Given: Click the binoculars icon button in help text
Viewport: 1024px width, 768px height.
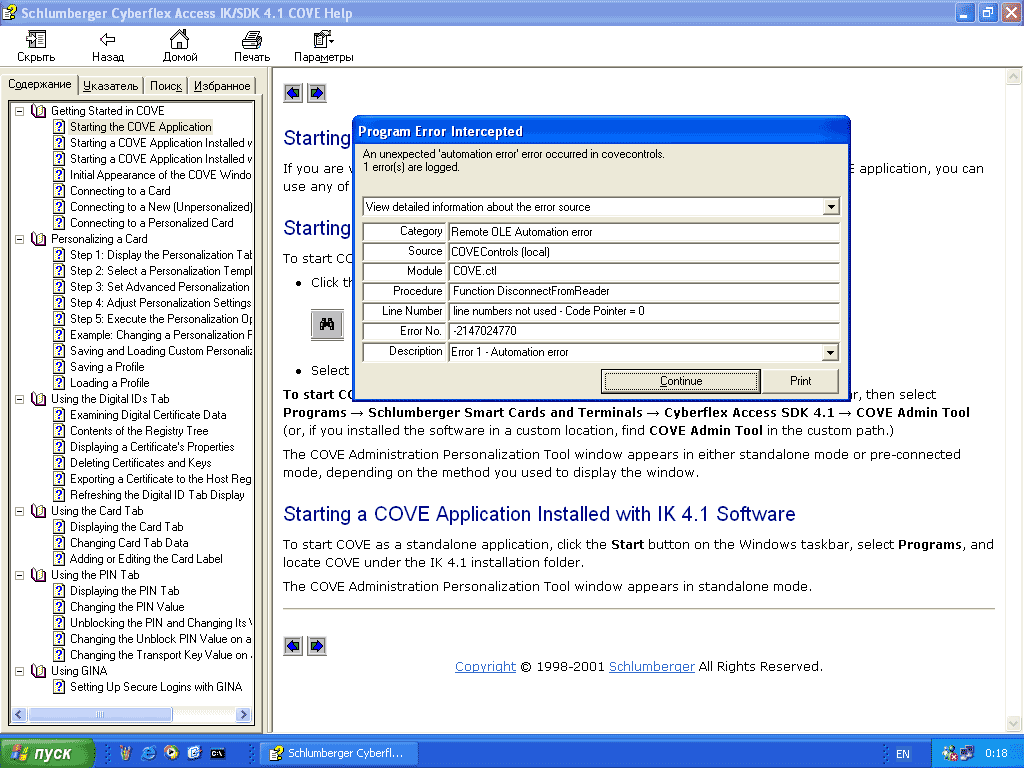Looking at the screenshot, I should tap(327, 325).
